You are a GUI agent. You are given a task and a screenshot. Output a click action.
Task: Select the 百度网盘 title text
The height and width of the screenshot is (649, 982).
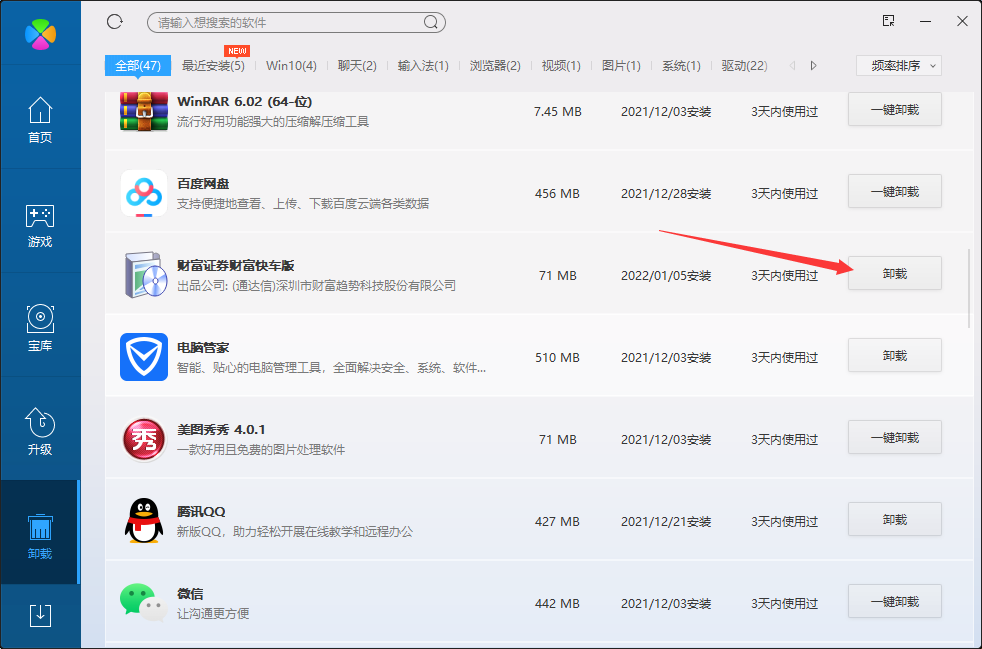point(203,184)
